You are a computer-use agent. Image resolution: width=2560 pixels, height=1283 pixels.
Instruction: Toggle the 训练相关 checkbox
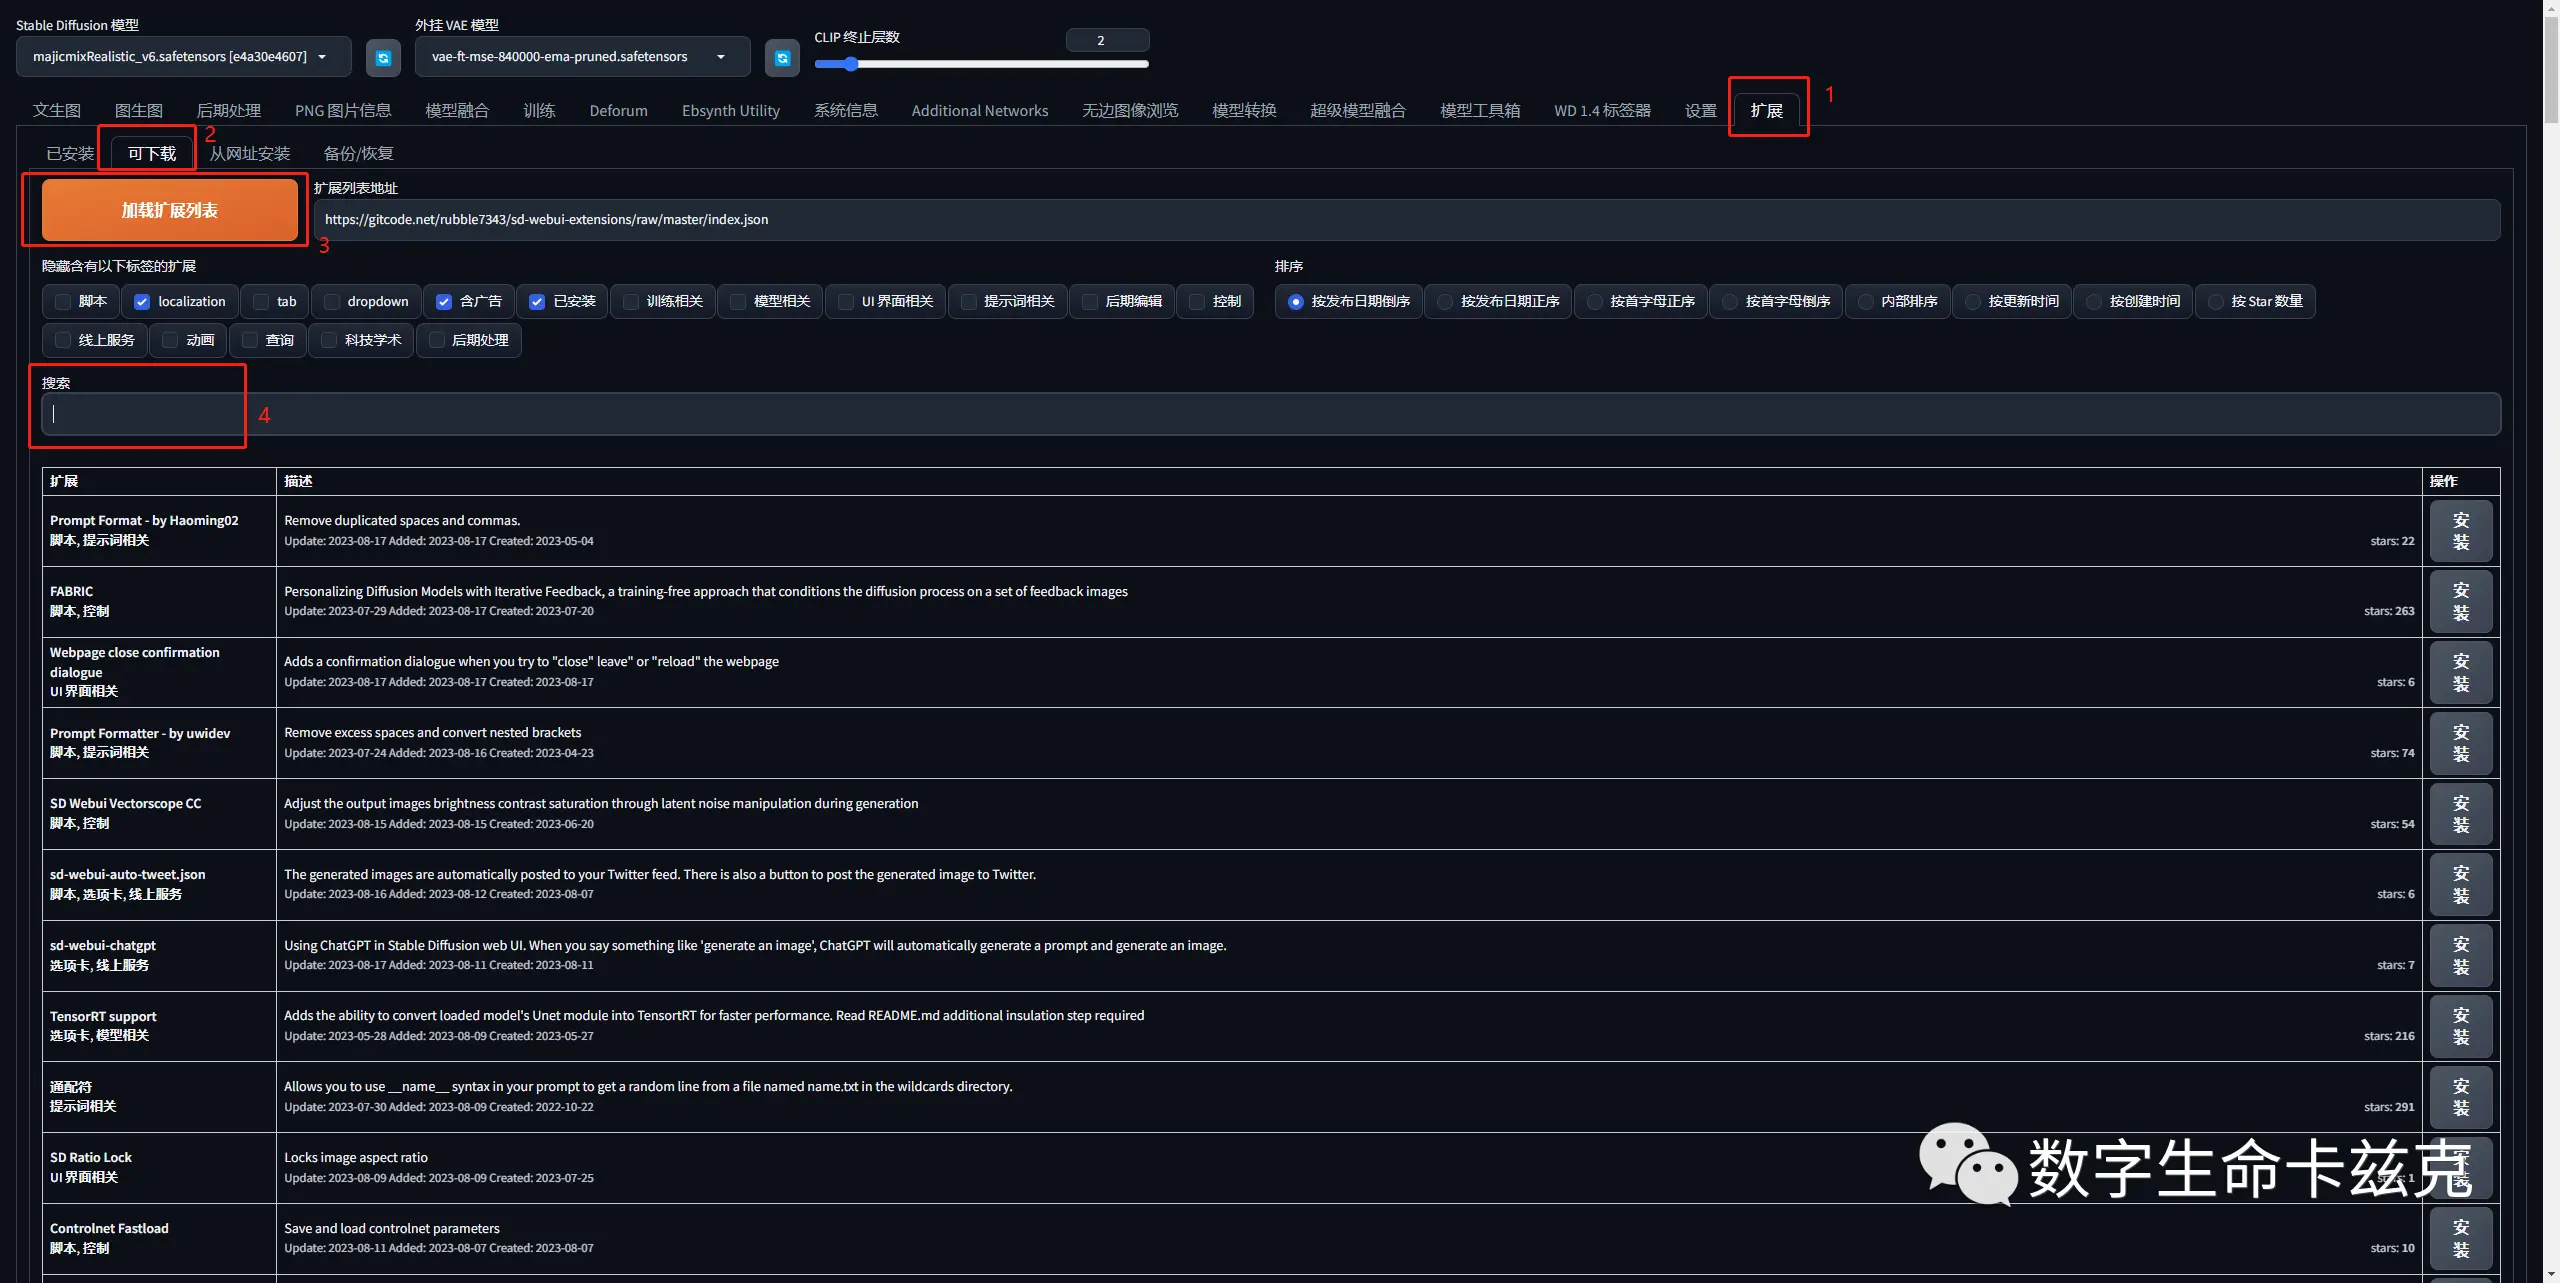631,302
